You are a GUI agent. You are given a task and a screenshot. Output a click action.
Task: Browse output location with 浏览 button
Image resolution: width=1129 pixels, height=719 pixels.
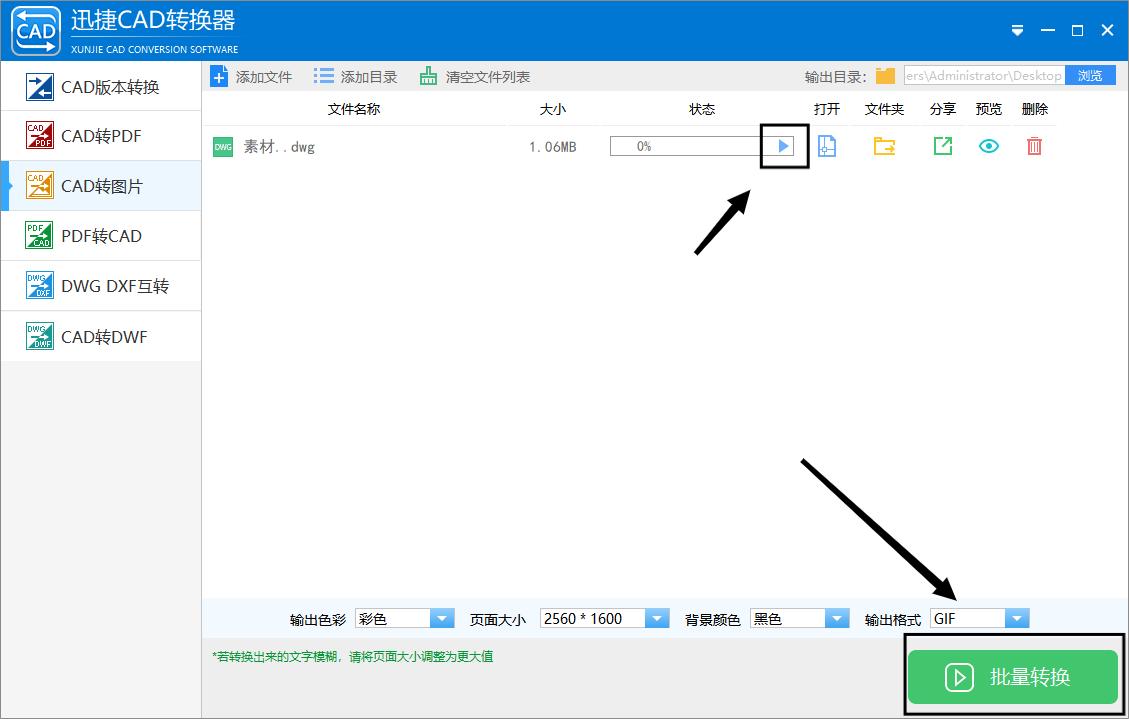[1089, 74]
